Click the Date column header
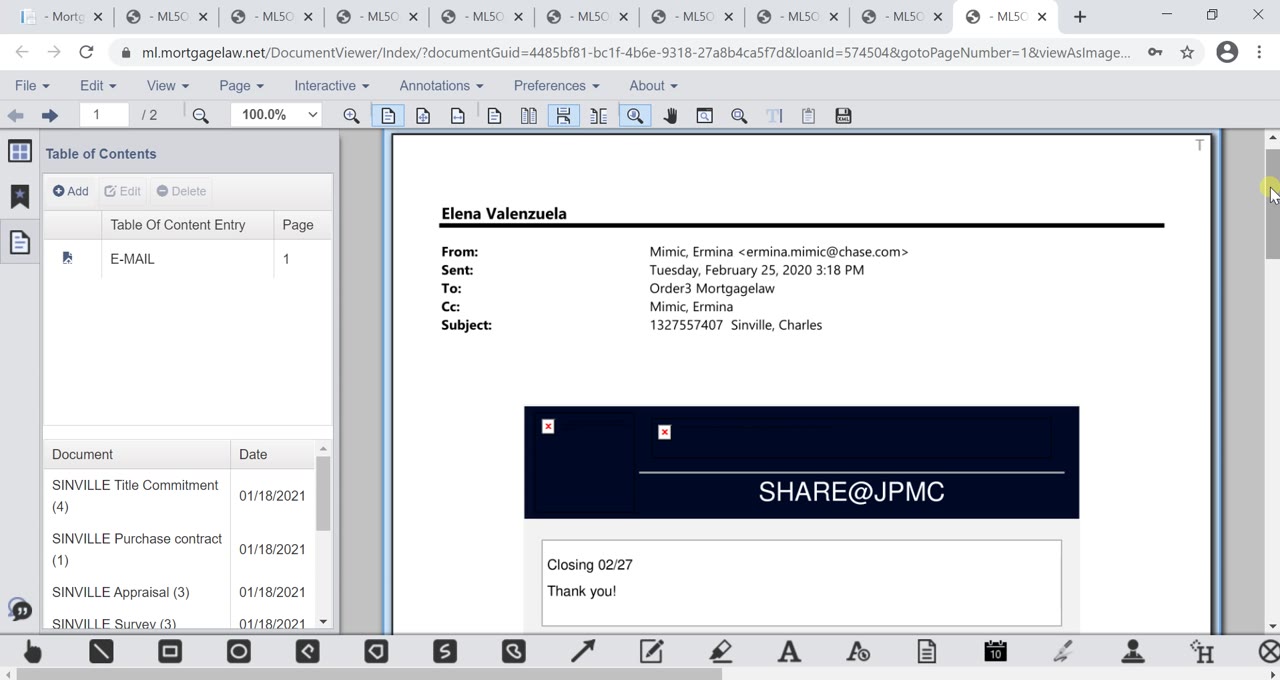Viewport: 1280px width, 680px height. click(273, 454)
